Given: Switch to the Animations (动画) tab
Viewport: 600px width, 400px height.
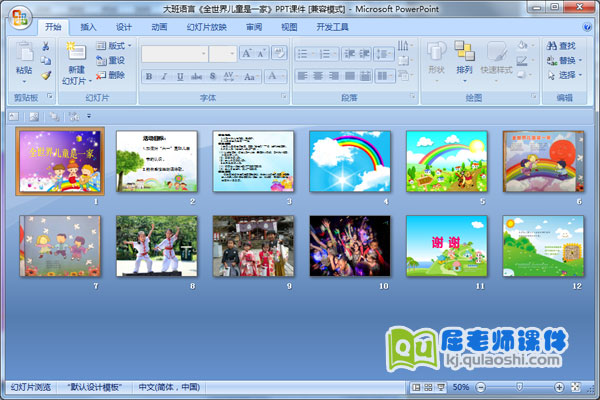Looking at the screenshot, I should (159, 27).
